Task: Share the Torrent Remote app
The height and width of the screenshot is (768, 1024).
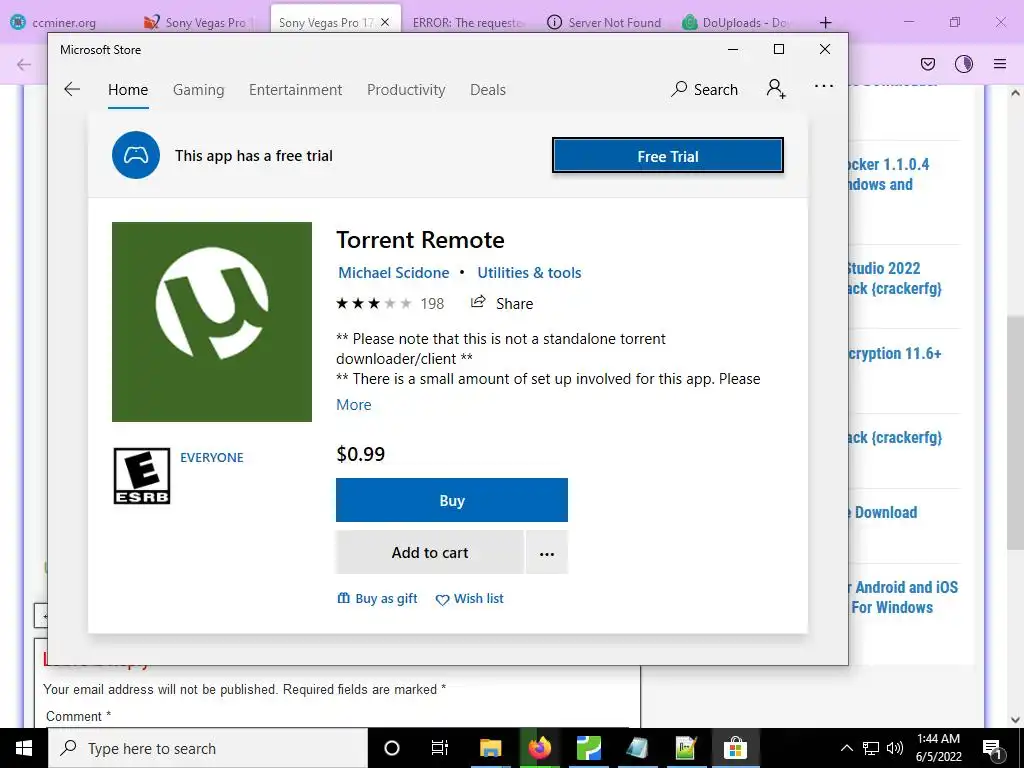Action: coord(502,303)
